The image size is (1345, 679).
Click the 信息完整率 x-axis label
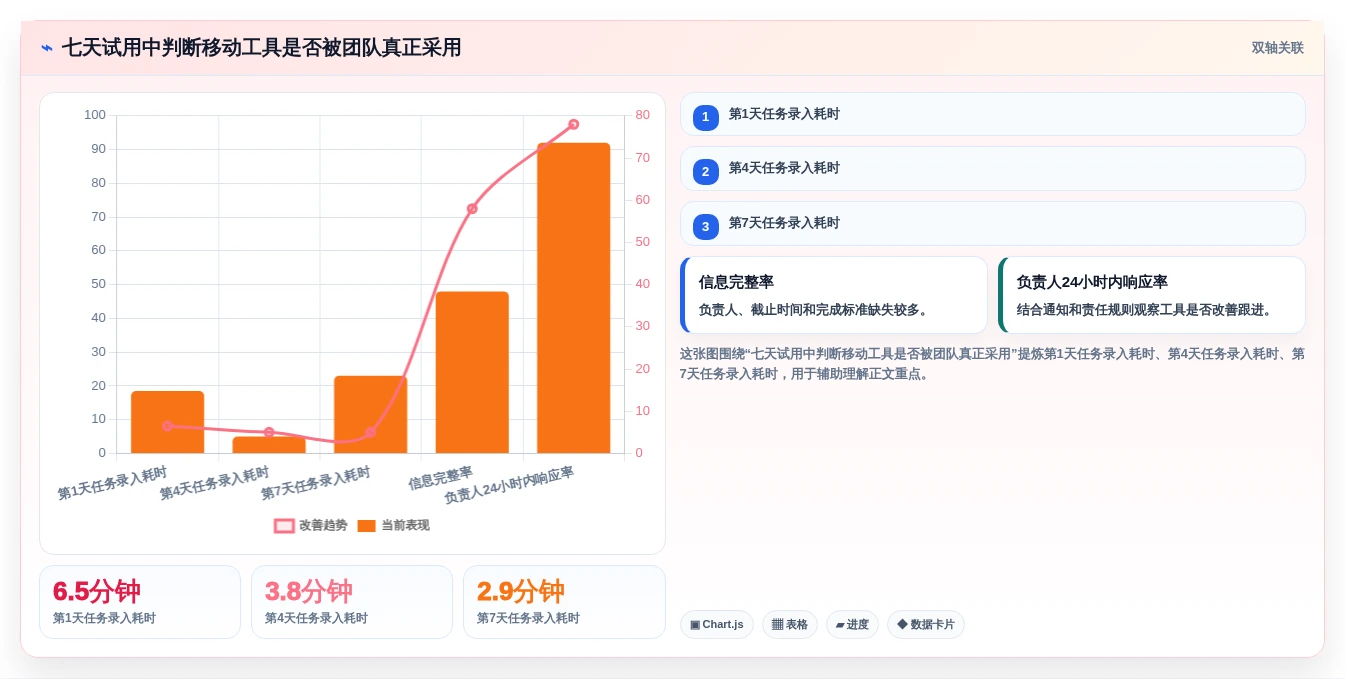pos(440,478)
